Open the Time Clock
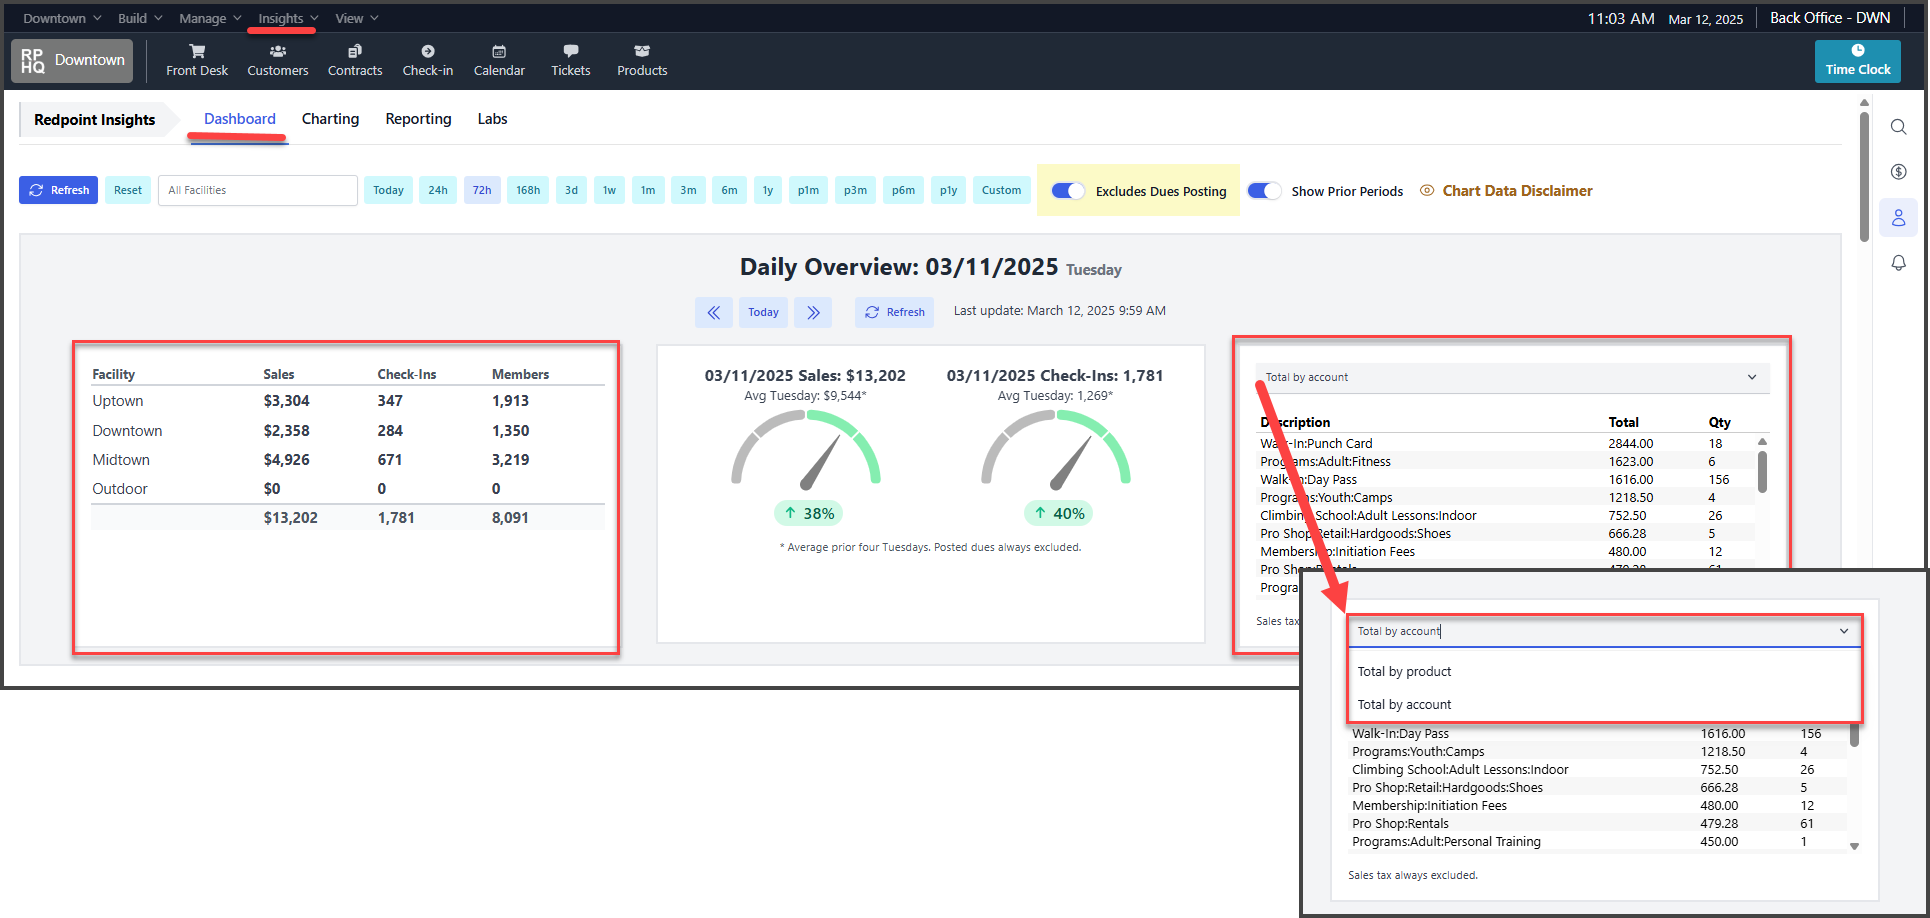The image size is (1930, 918). 1858,61
